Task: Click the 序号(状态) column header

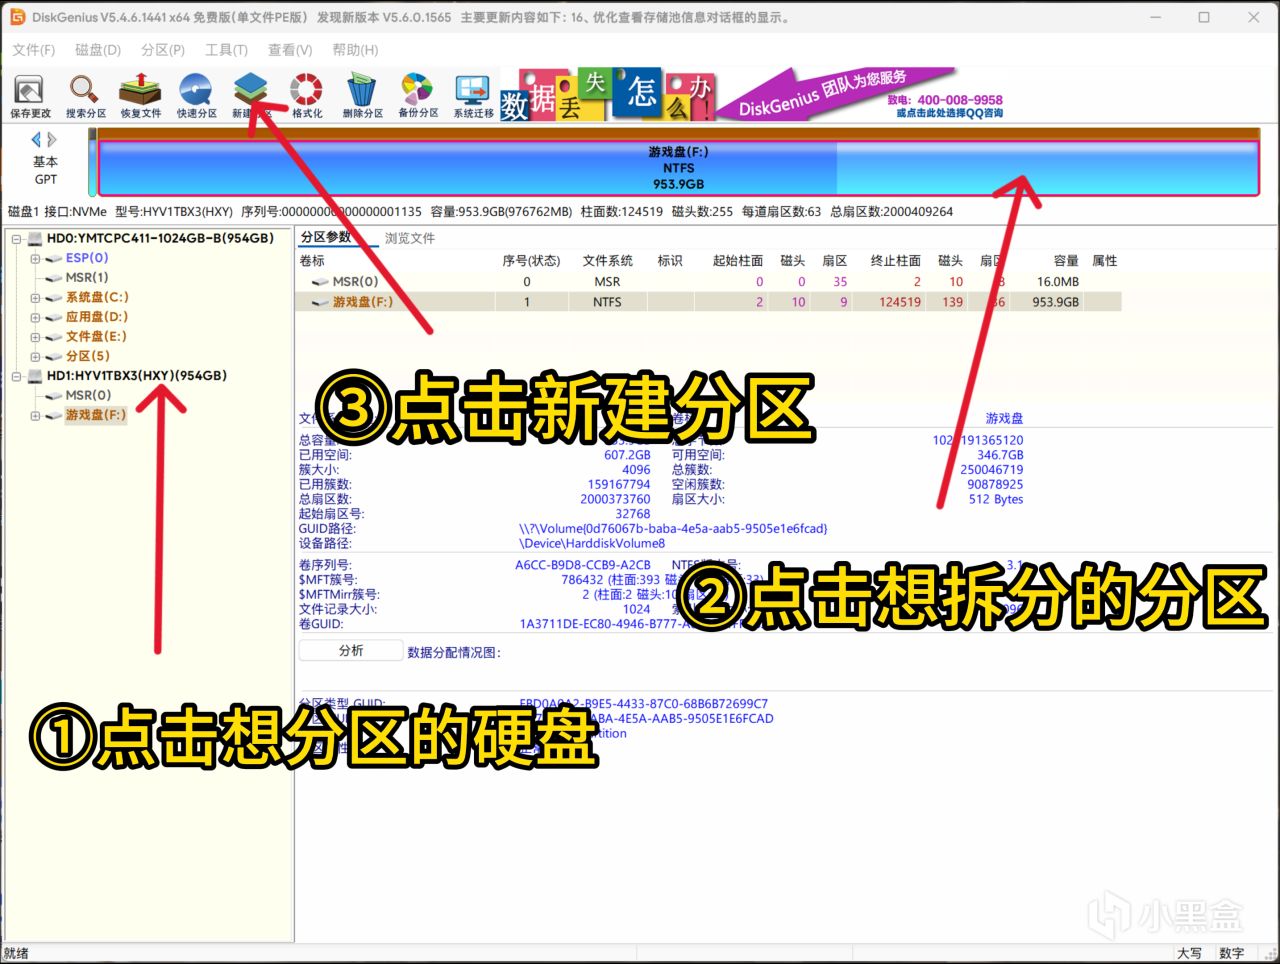Action: point(531,261)
